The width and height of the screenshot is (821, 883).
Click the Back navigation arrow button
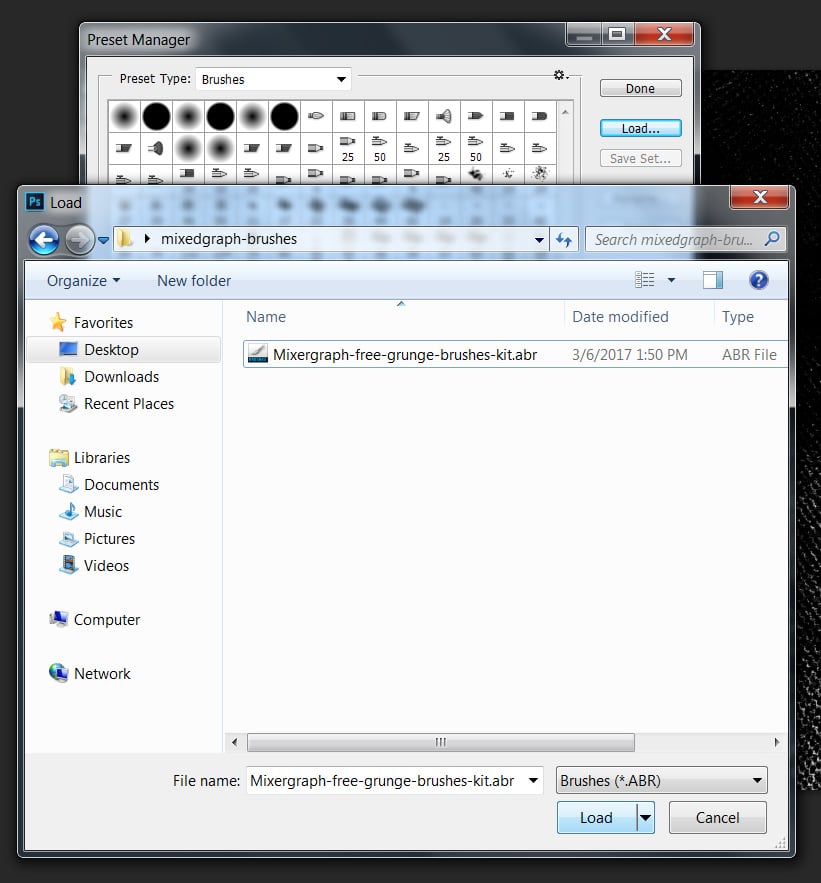click(44, 240)
